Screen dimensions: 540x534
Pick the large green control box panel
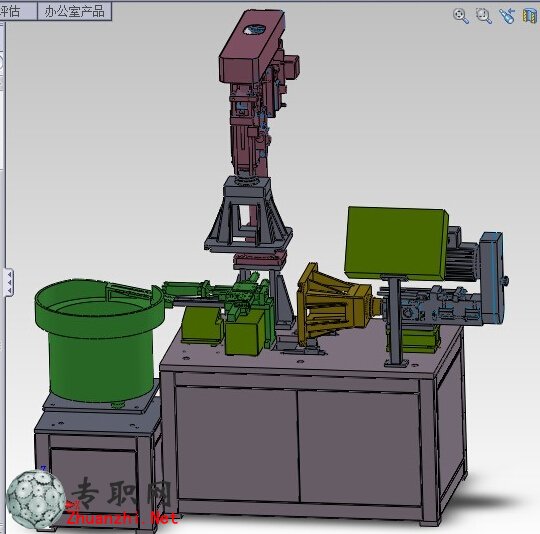click(x=396, y=243)
